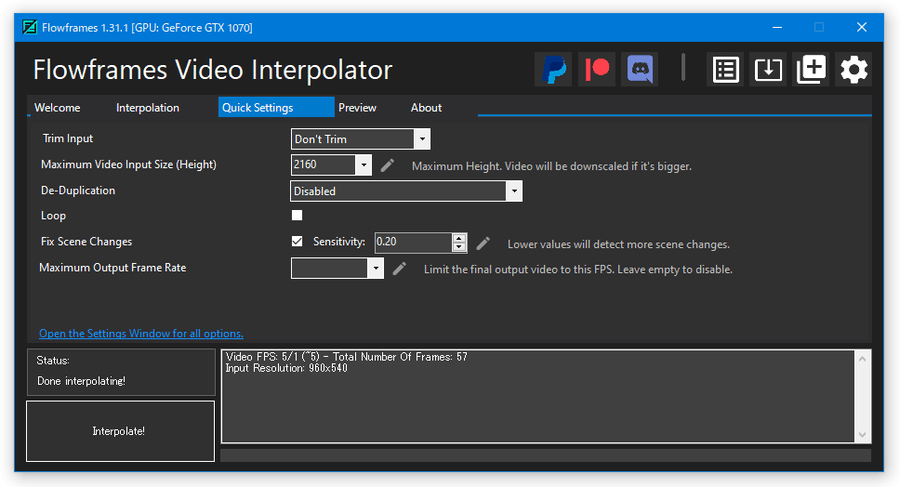Open the Discord server icon
900x487 pixels.
tap(639, 69)
